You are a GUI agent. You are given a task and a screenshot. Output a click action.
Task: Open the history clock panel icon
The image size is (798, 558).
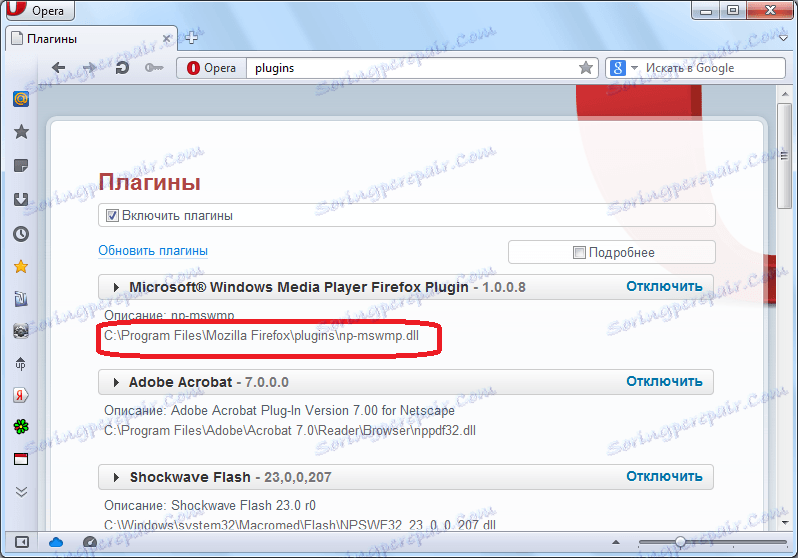[x=21, y=234]
